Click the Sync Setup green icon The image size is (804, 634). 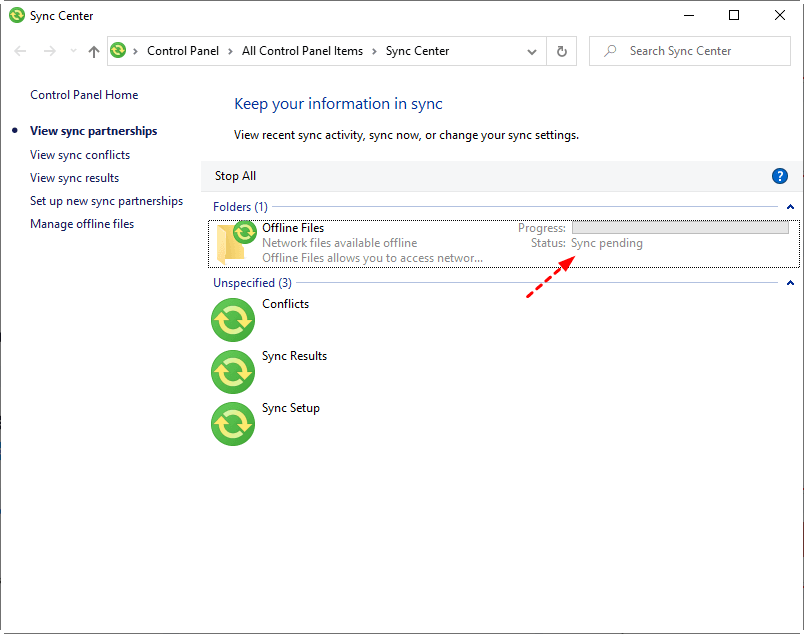point(233,424)
